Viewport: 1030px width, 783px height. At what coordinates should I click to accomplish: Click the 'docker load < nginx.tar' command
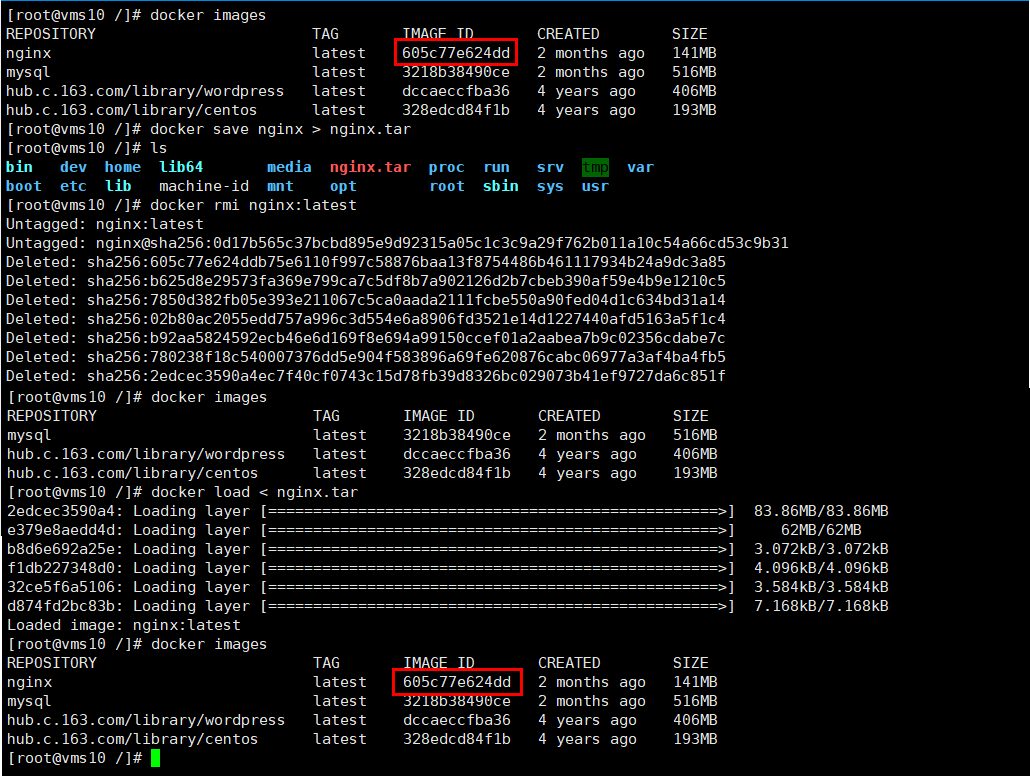click(254, 493)
